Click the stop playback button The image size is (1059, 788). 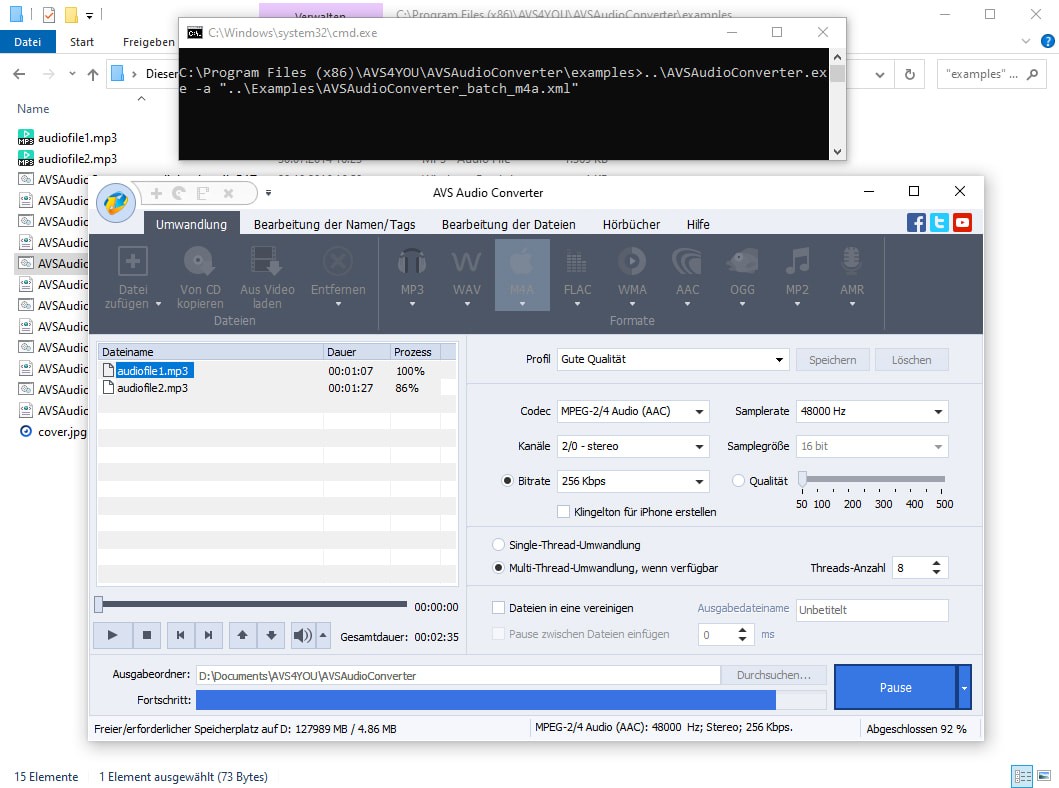pyautogui.click(x=146, y=635)
